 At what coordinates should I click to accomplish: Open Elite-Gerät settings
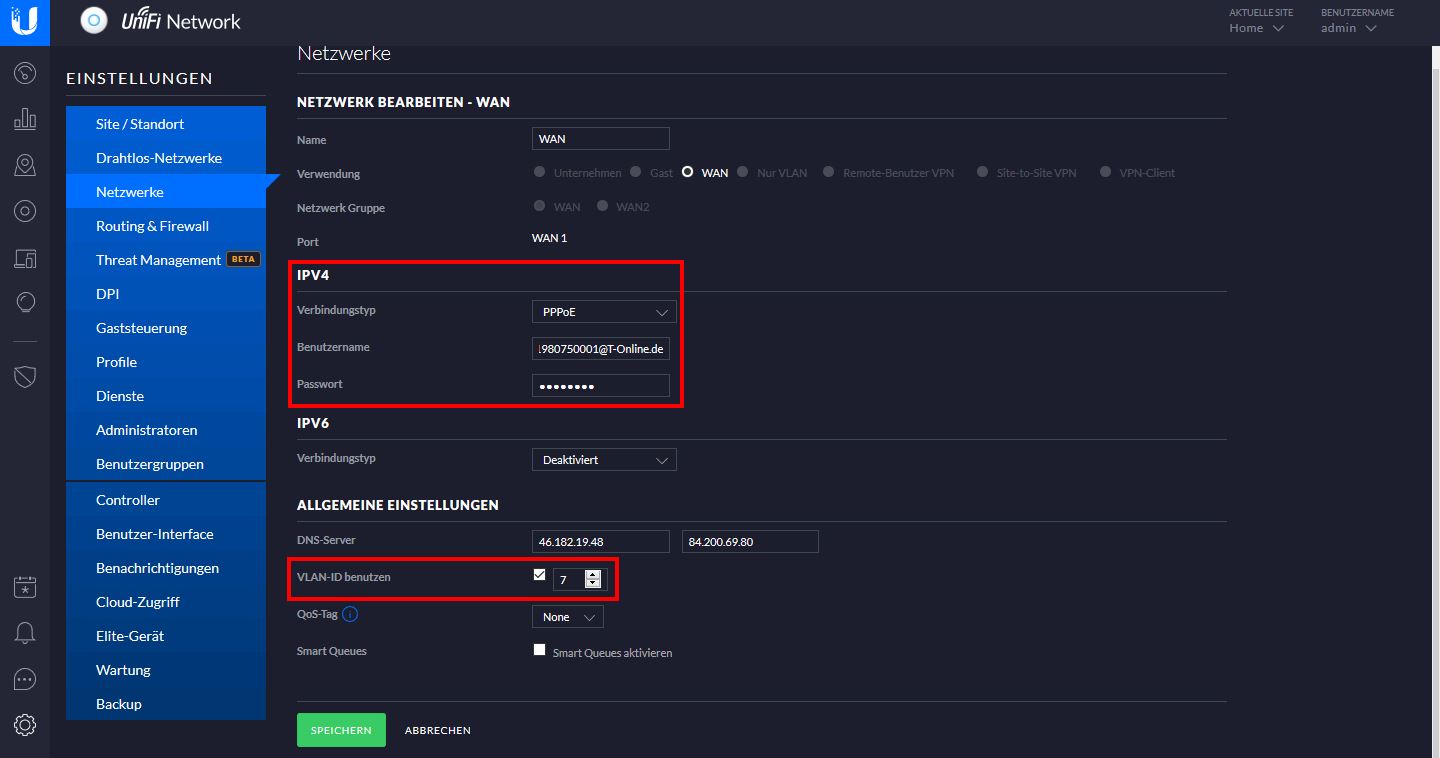point(166,636)
